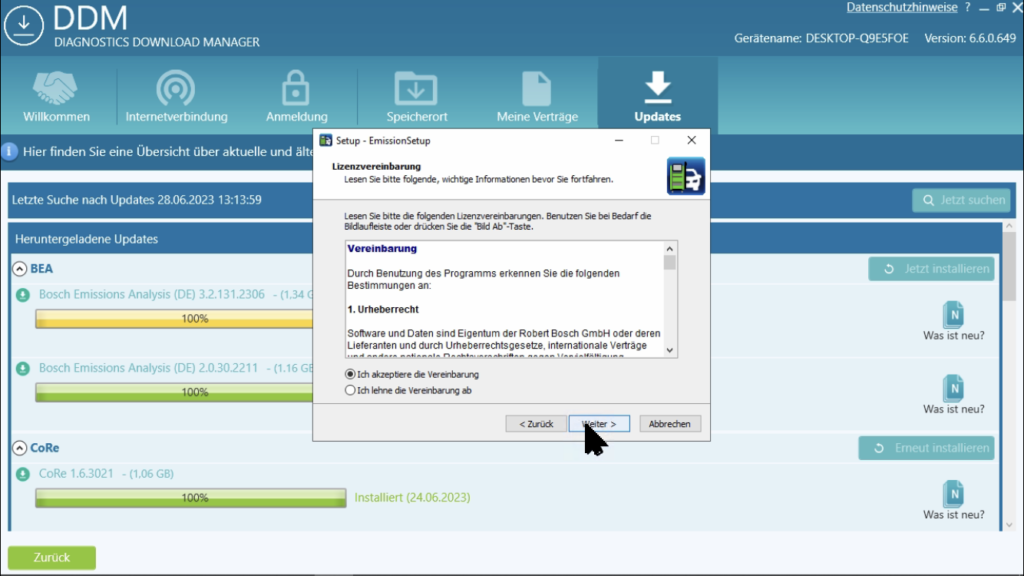Viewport: 1024px width, 576px height.
Task: Click the DDM download logo icon
Action: (x=24, y=25)
